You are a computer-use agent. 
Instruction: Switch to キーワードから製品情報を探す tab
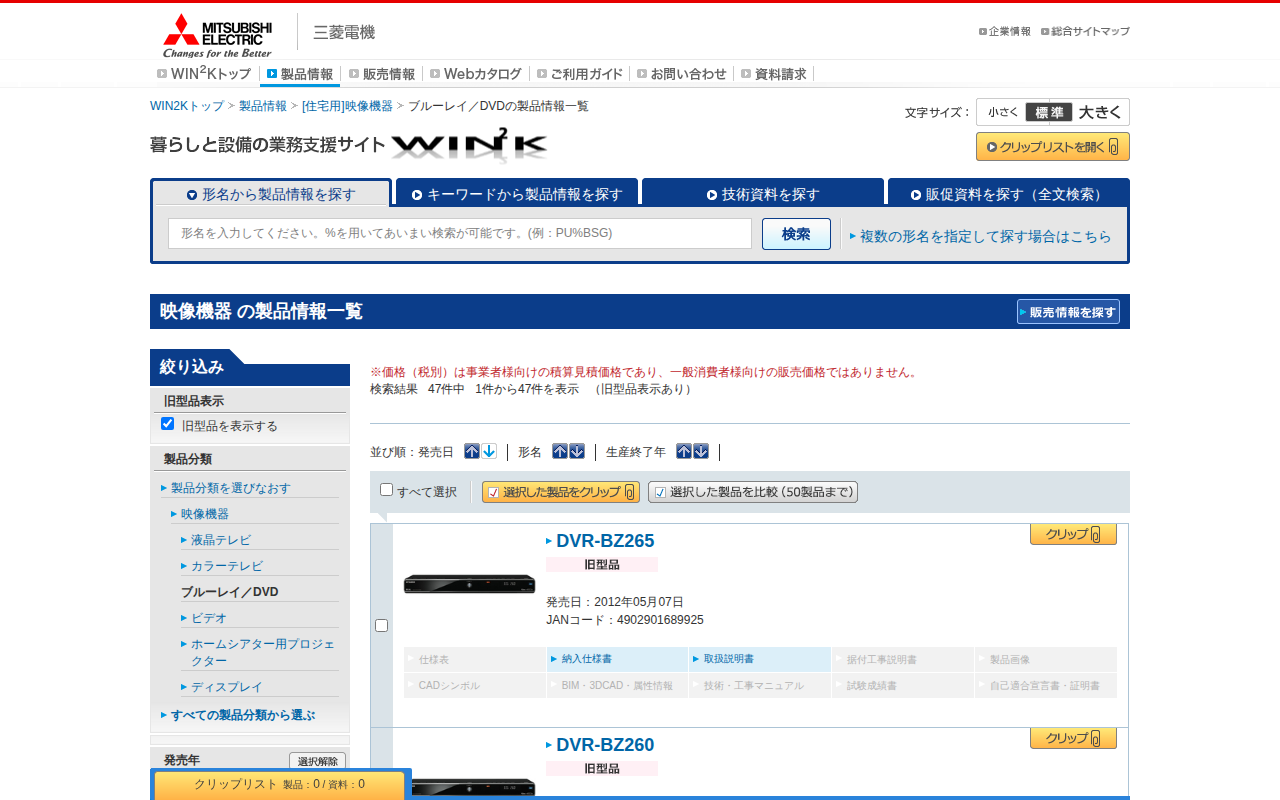coord(517,193)
